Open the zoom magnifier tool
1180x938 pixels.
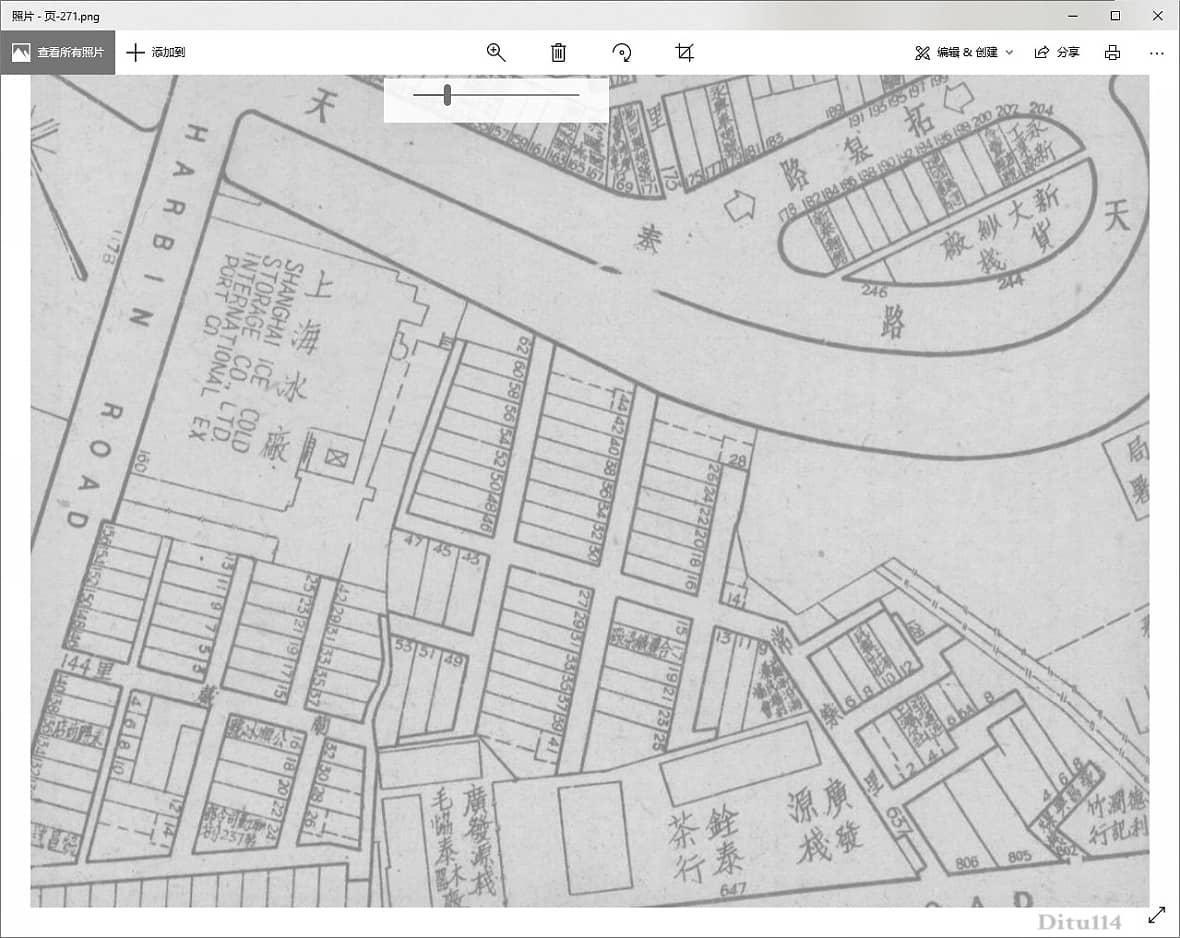point(496,52)
